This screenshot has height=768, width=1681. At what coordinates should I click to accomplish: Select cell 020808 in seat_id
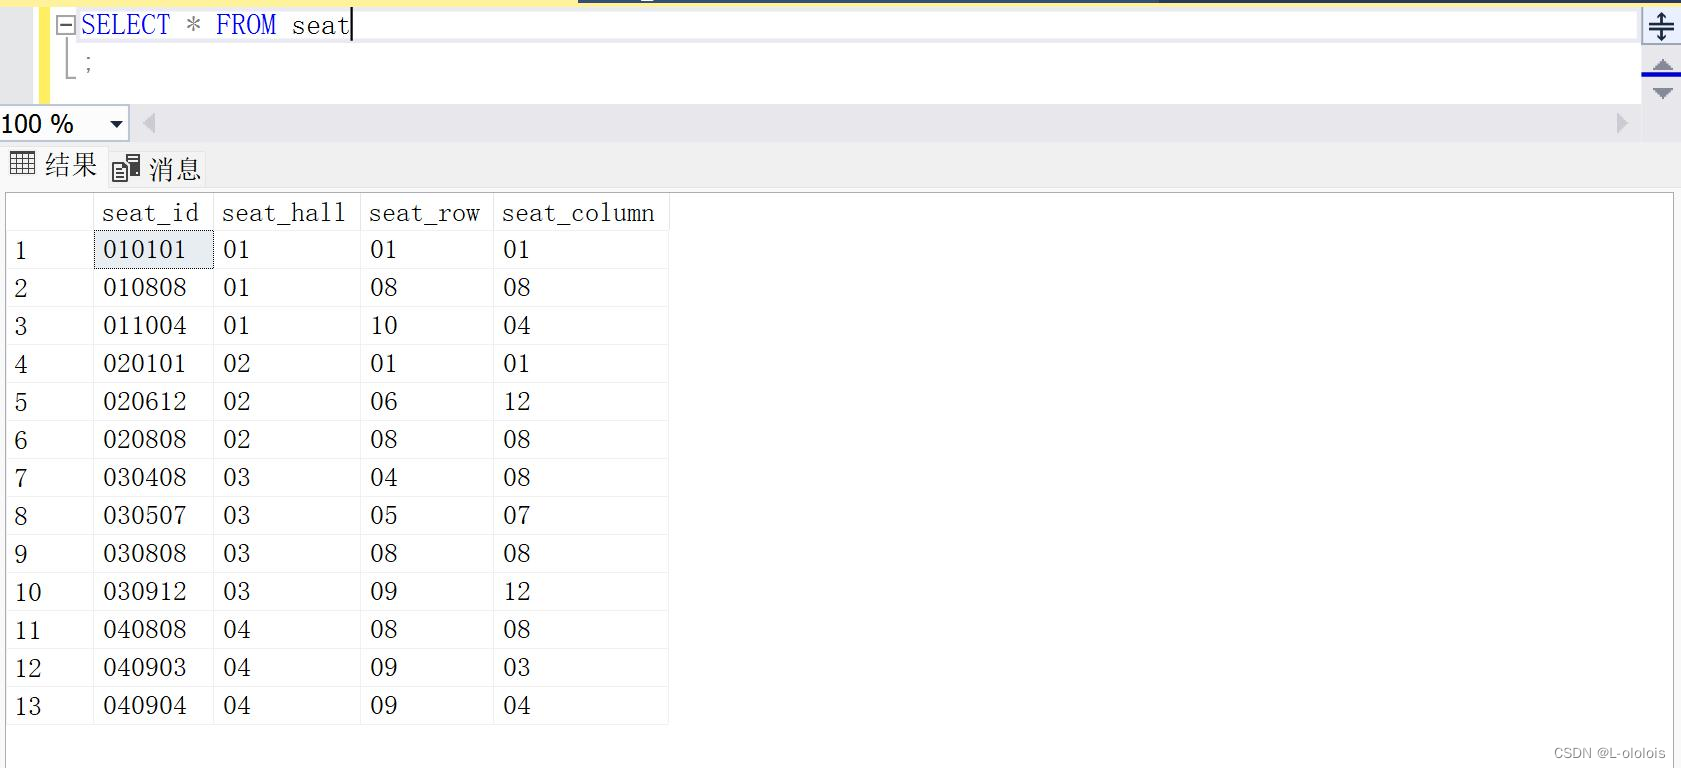point(153,440)
